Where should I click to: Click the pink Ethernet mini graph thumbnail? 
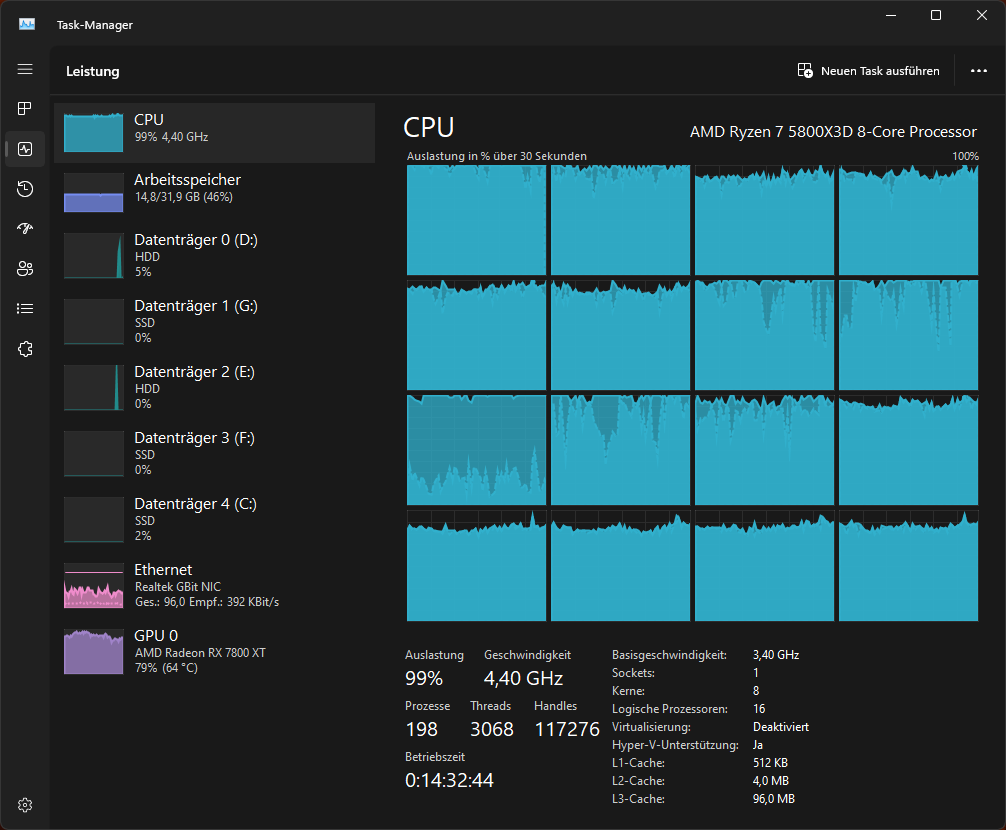[94, 586]
